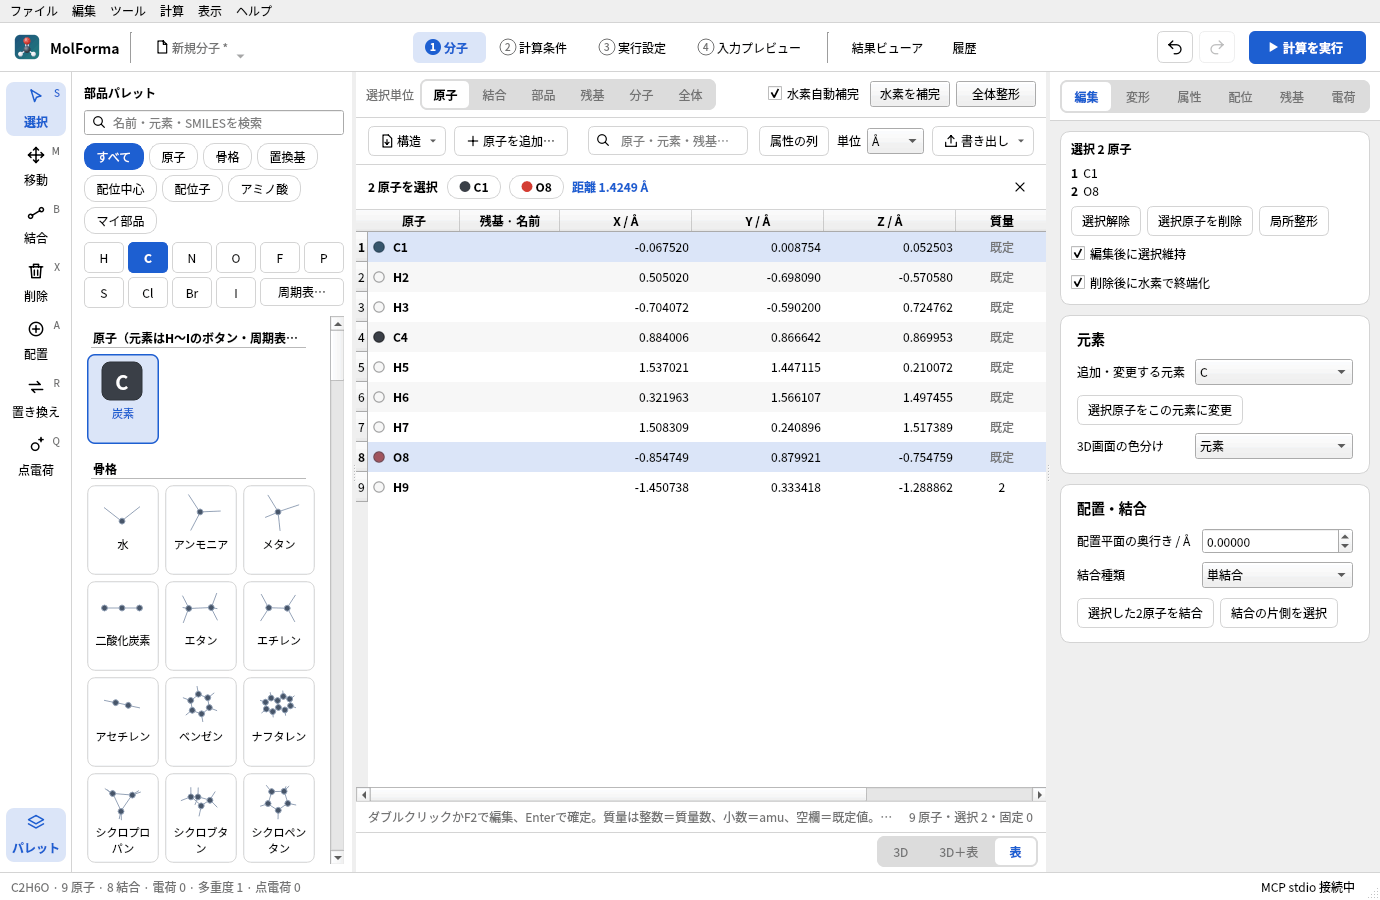
Task: Open the 追加・変更する元素 element dropdown
Action: tap(1274, 372)
